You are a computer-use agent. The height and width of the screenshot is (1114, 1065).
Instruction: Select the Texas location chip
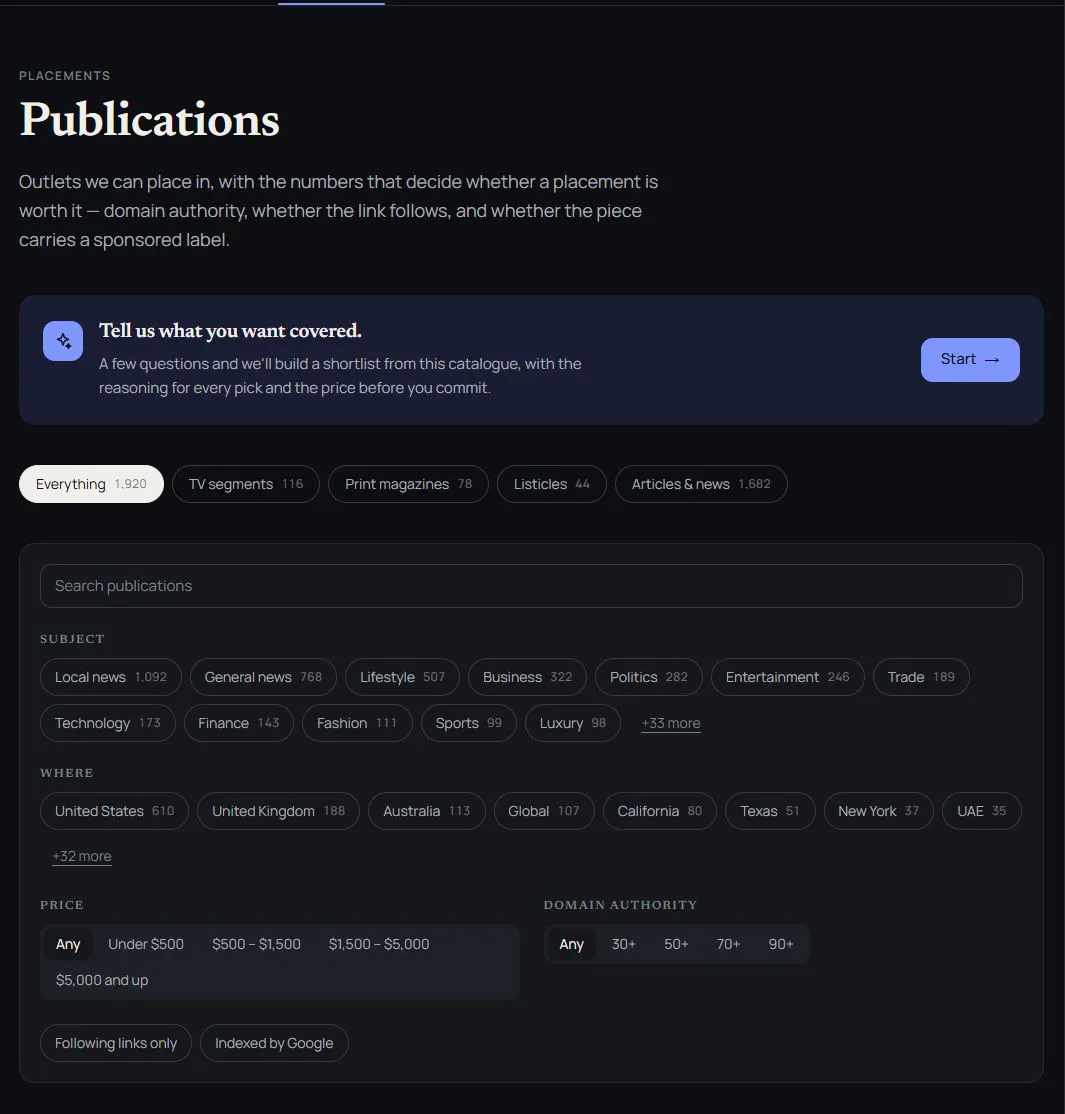(x=769, y=811)
